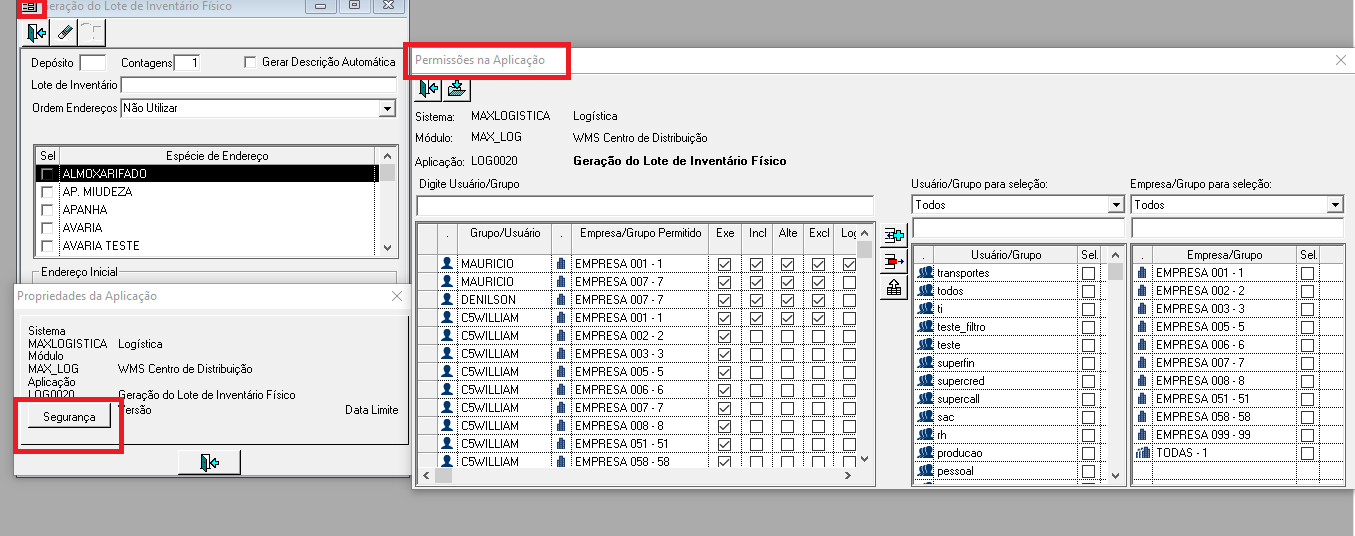Click Espécie de Endereço column header
Viewport: 1355px width, 536px height.
217,156
